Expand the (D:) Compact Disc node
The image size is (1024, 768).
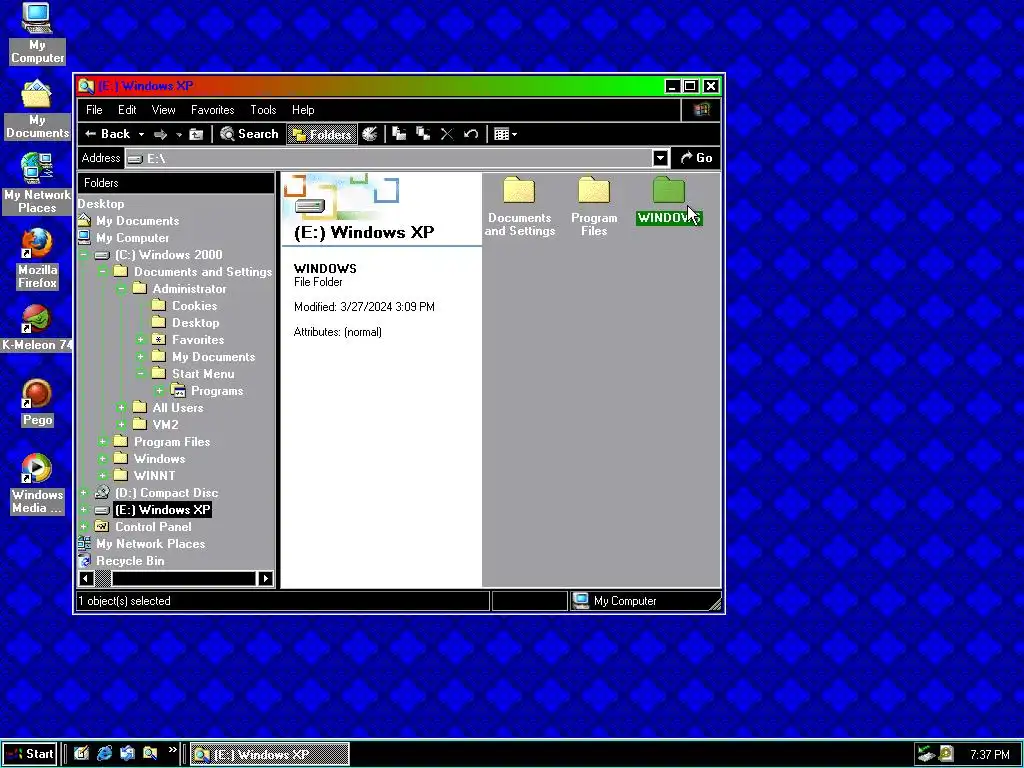tap(84, 492)
